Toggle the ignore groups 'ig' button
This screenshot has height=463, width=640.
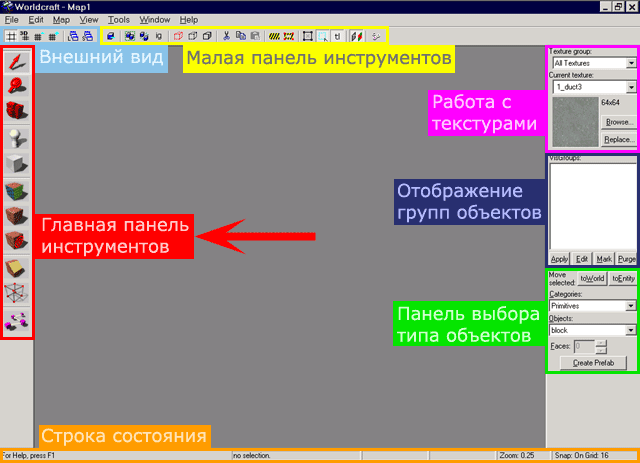158,36
